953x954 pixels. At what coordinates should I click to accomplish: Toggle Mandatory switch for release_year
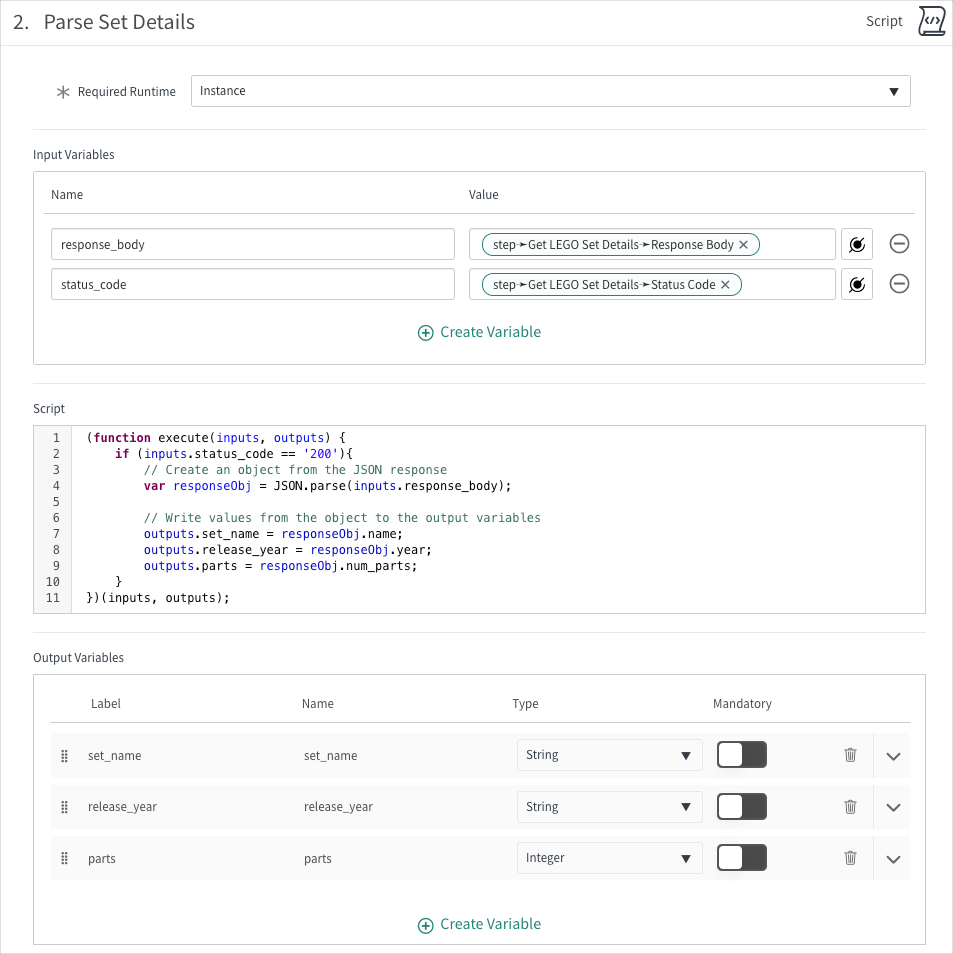tap(741, 807)
